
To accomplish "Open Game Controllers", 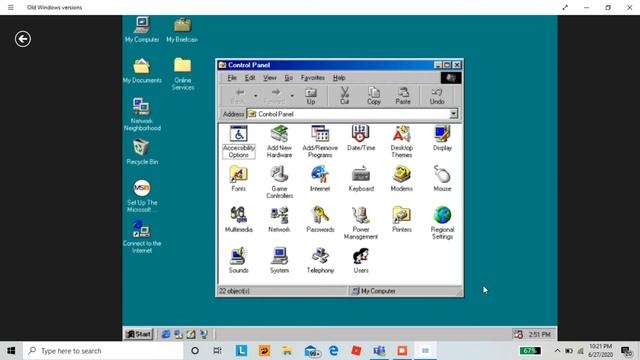I will tap(279, 182).
